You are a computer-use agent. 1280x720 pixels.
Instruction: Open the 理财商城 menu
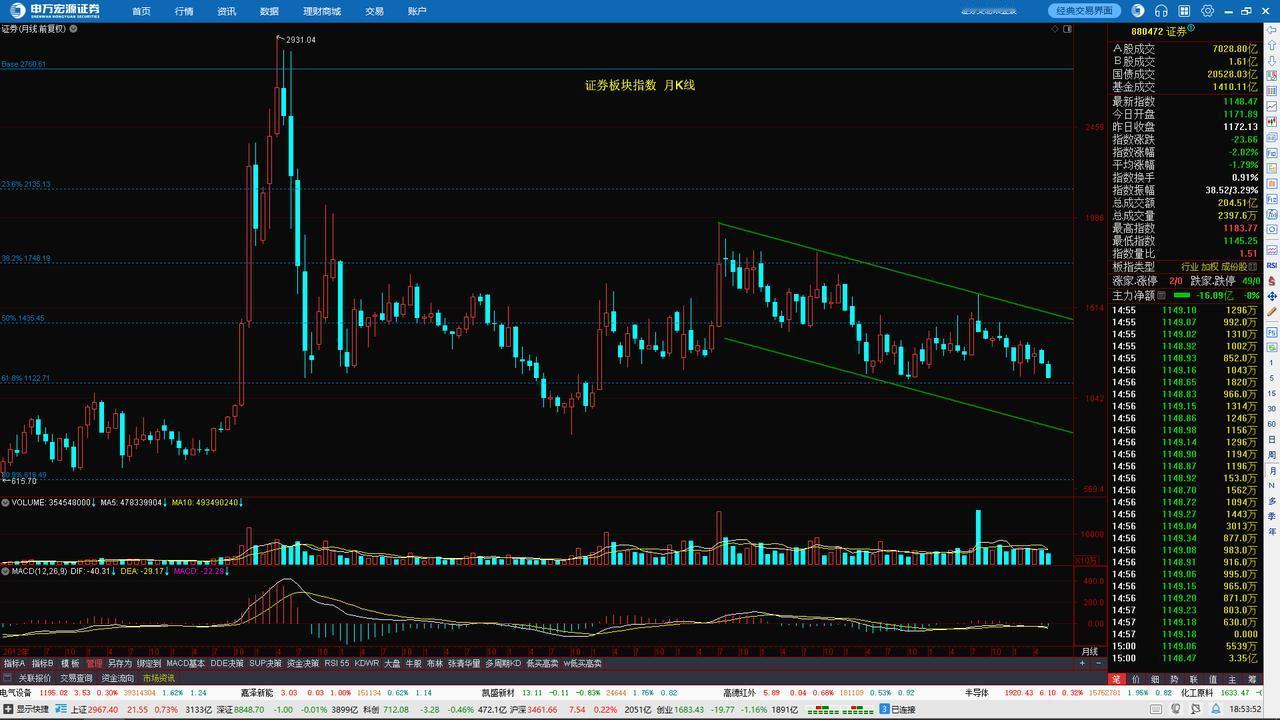pos(322,11)
